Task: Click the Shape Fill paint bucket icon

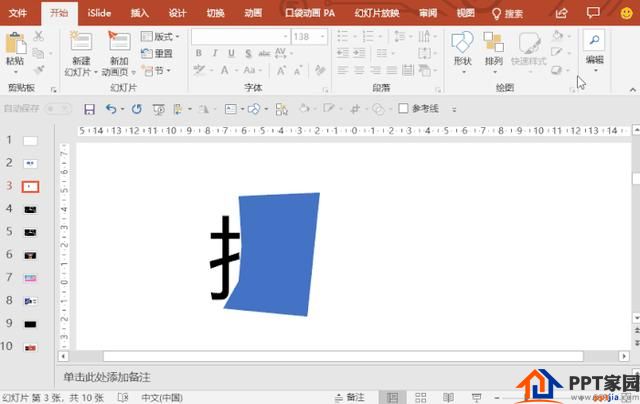Action: click(558, 36)
